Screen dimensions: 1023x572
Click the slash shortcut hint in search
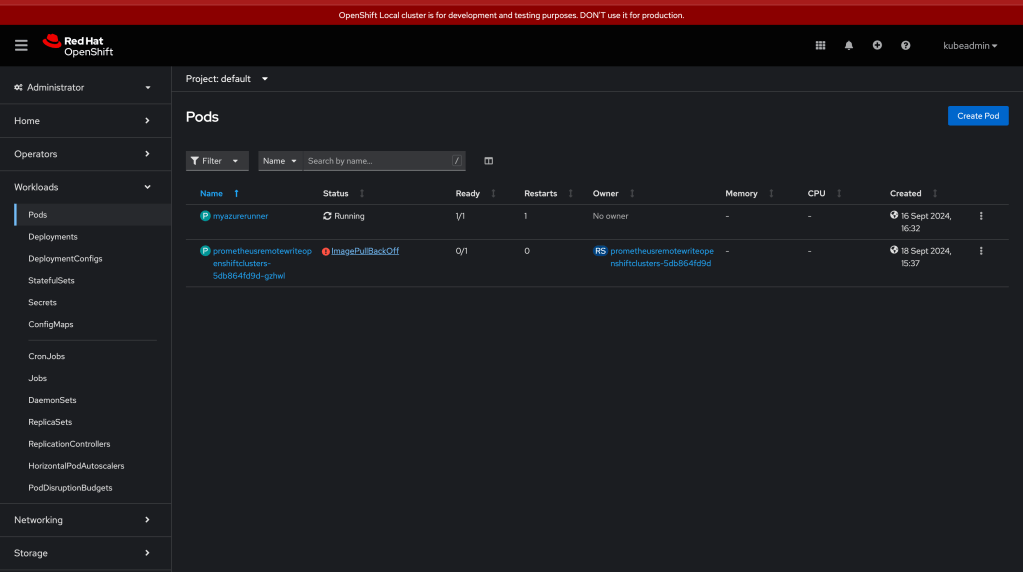pyautogui.click(x=457, y=161)
